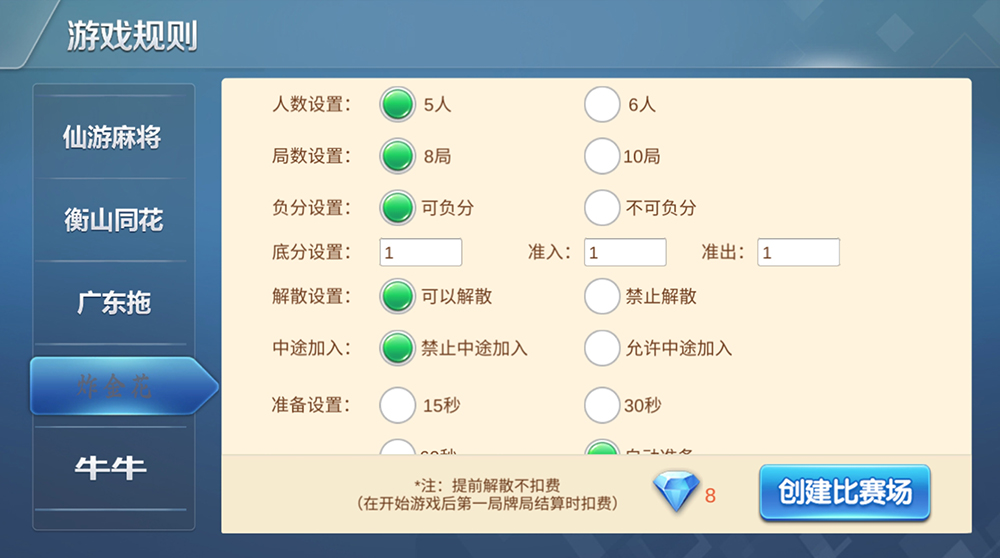The image size is (1000, 558).
Task: Set ready time to 15秒
Action: pos(398,405)
